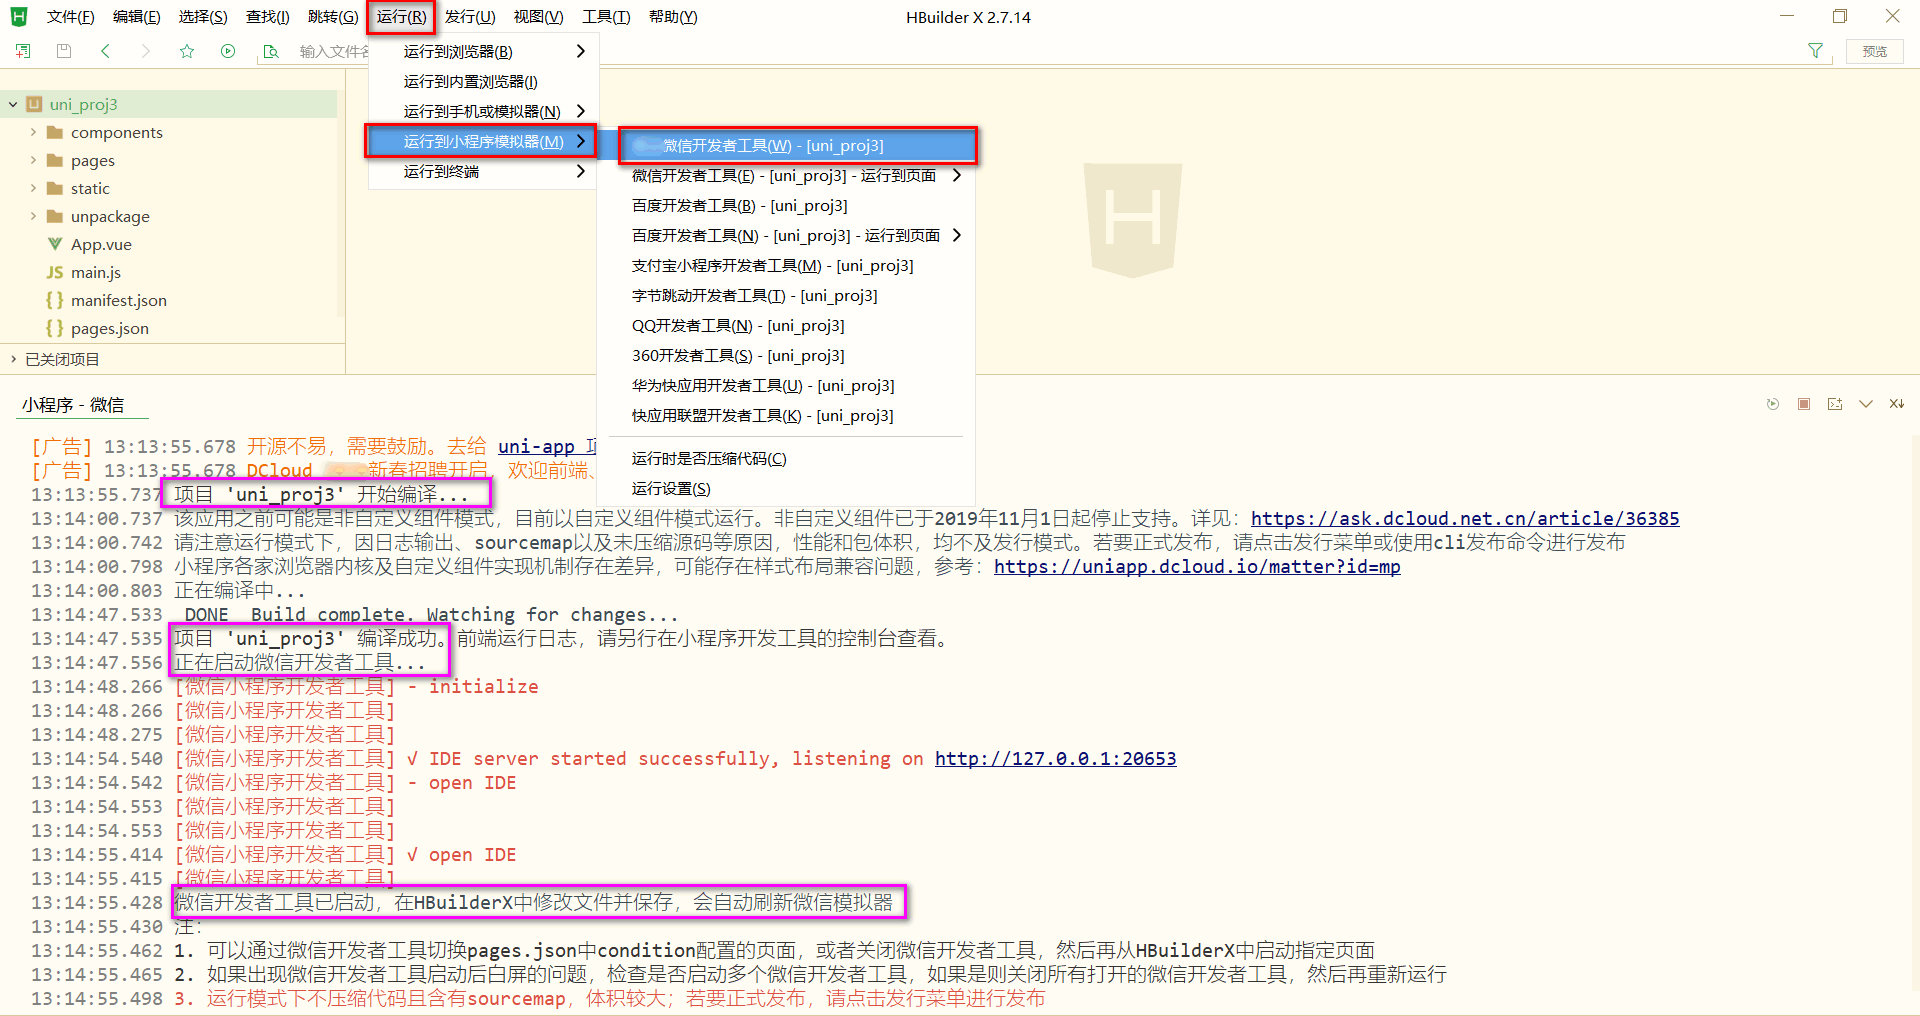
Task: Click the new file toolbar icon
Action: click(23, 51)
